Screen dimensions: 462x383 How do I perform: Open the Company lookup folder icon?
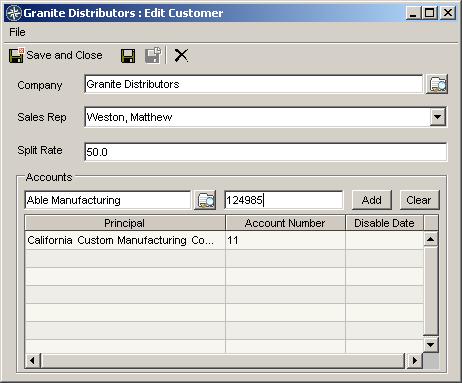click(437, 84)
